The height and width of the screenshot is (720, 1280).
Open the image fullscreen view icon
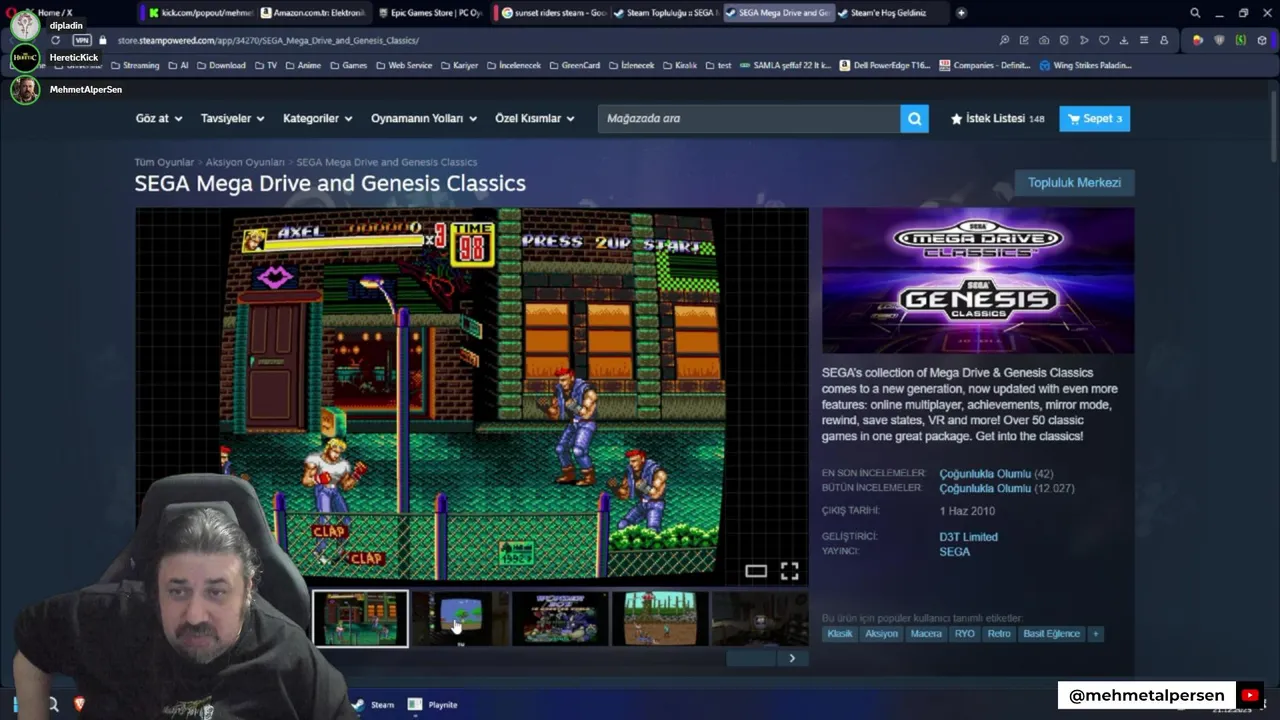click(790, 571)
